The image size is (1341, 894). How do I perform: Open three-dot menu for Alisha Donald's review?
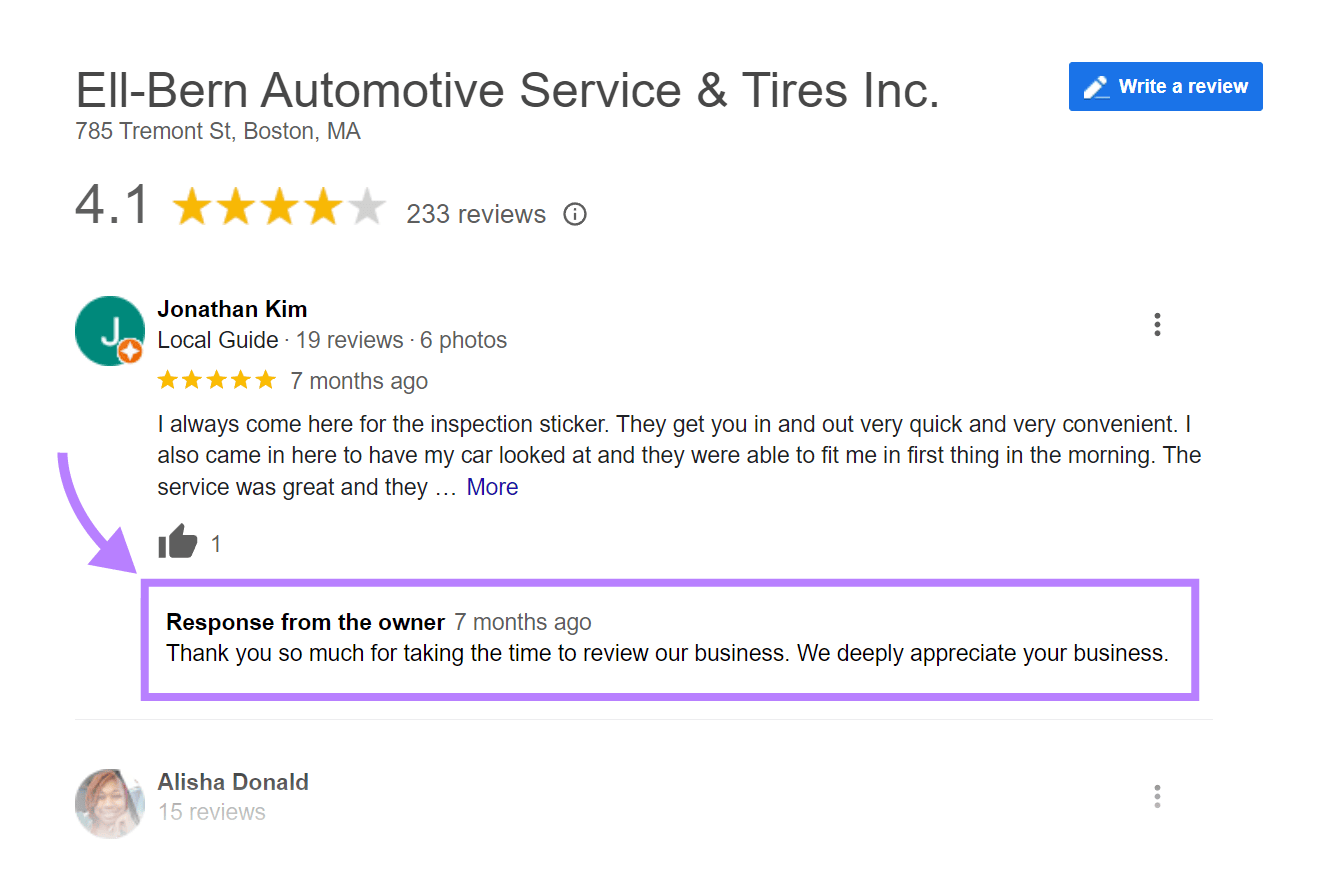(x=1157, y=796)
